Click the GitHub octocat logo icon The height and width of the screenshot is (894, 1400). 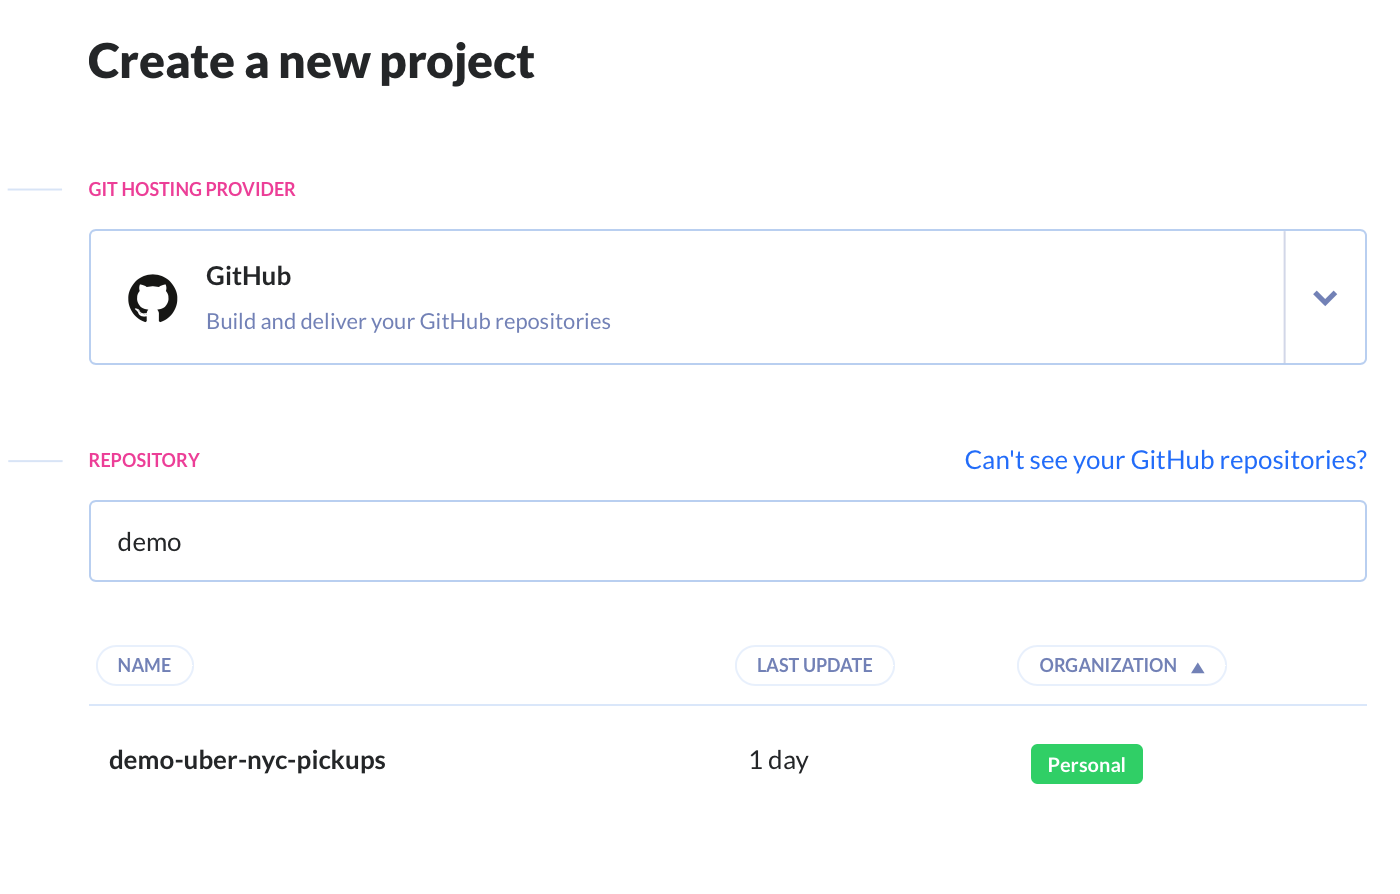click(153, 298)
